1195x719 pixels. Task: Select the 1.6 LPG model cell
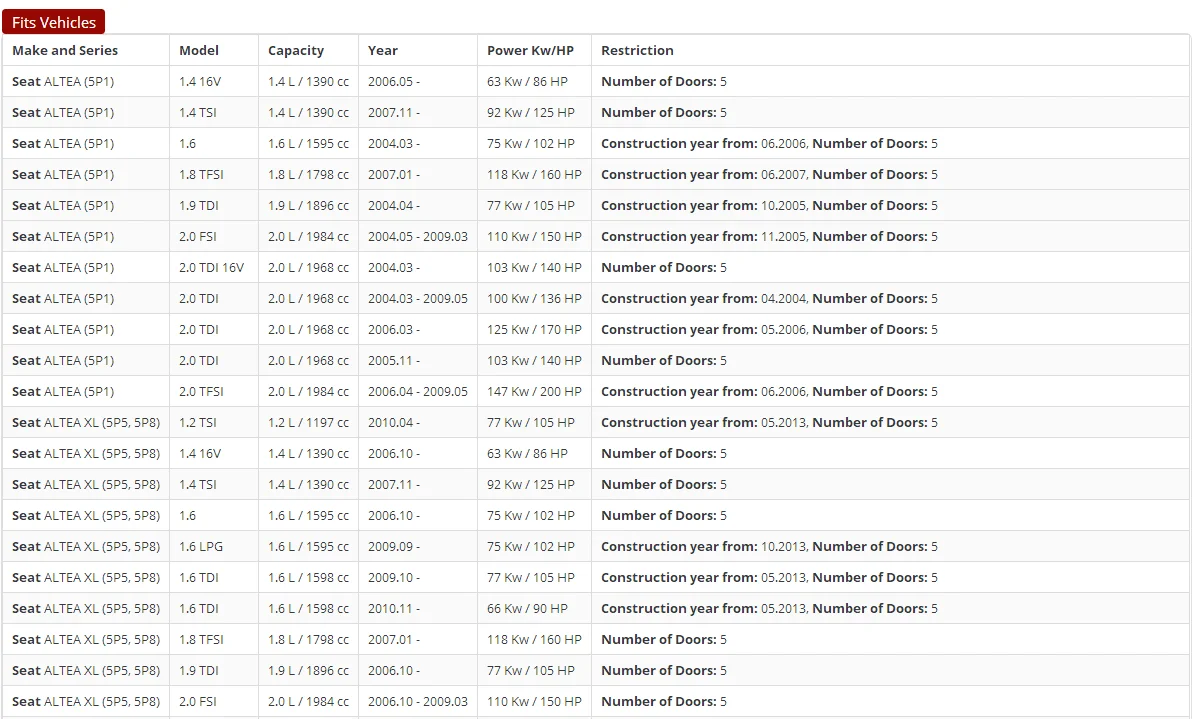[x=201, y=547]
